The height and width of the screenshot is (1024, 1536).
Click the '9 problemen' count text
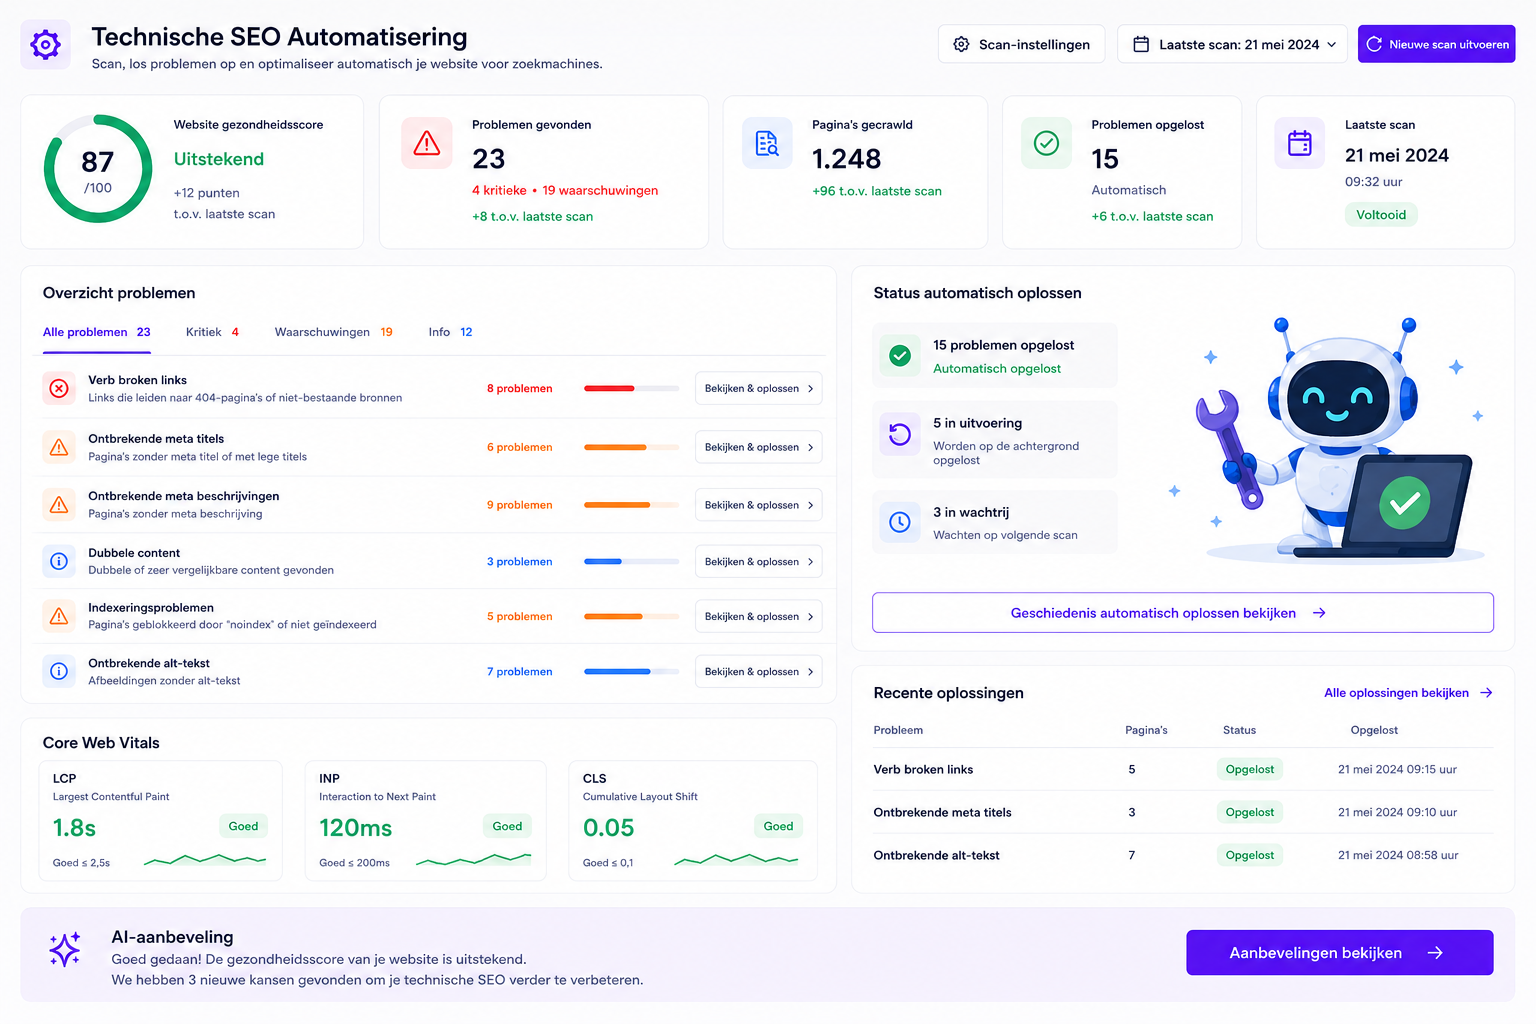tap(519, 505)
